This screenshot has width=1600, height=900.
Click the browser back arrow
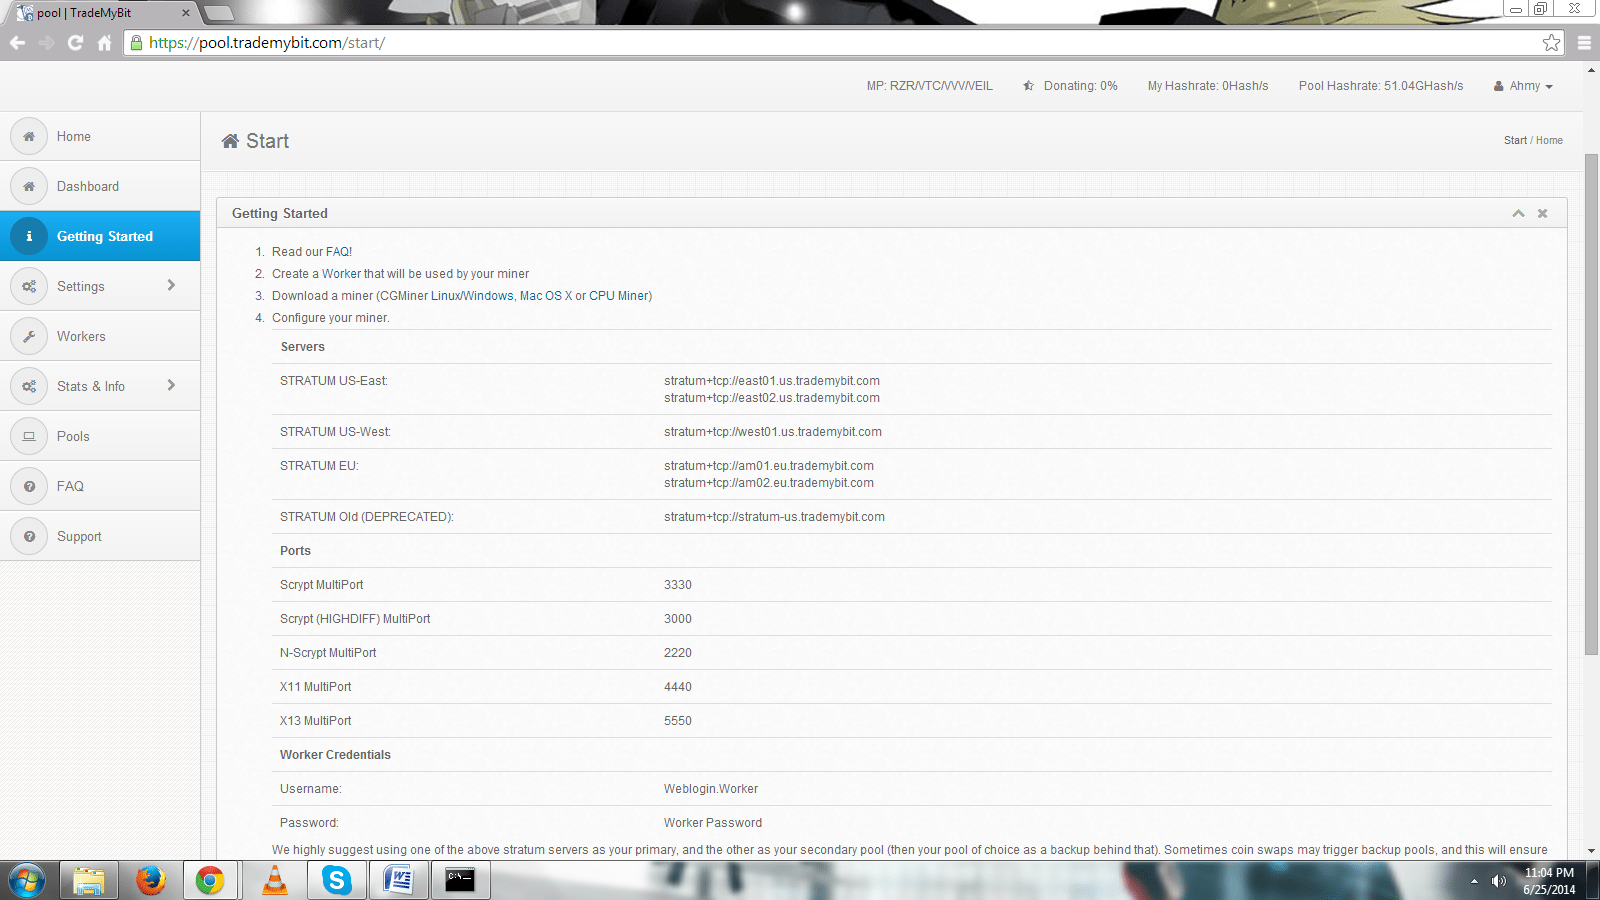(x=17, y=43)
